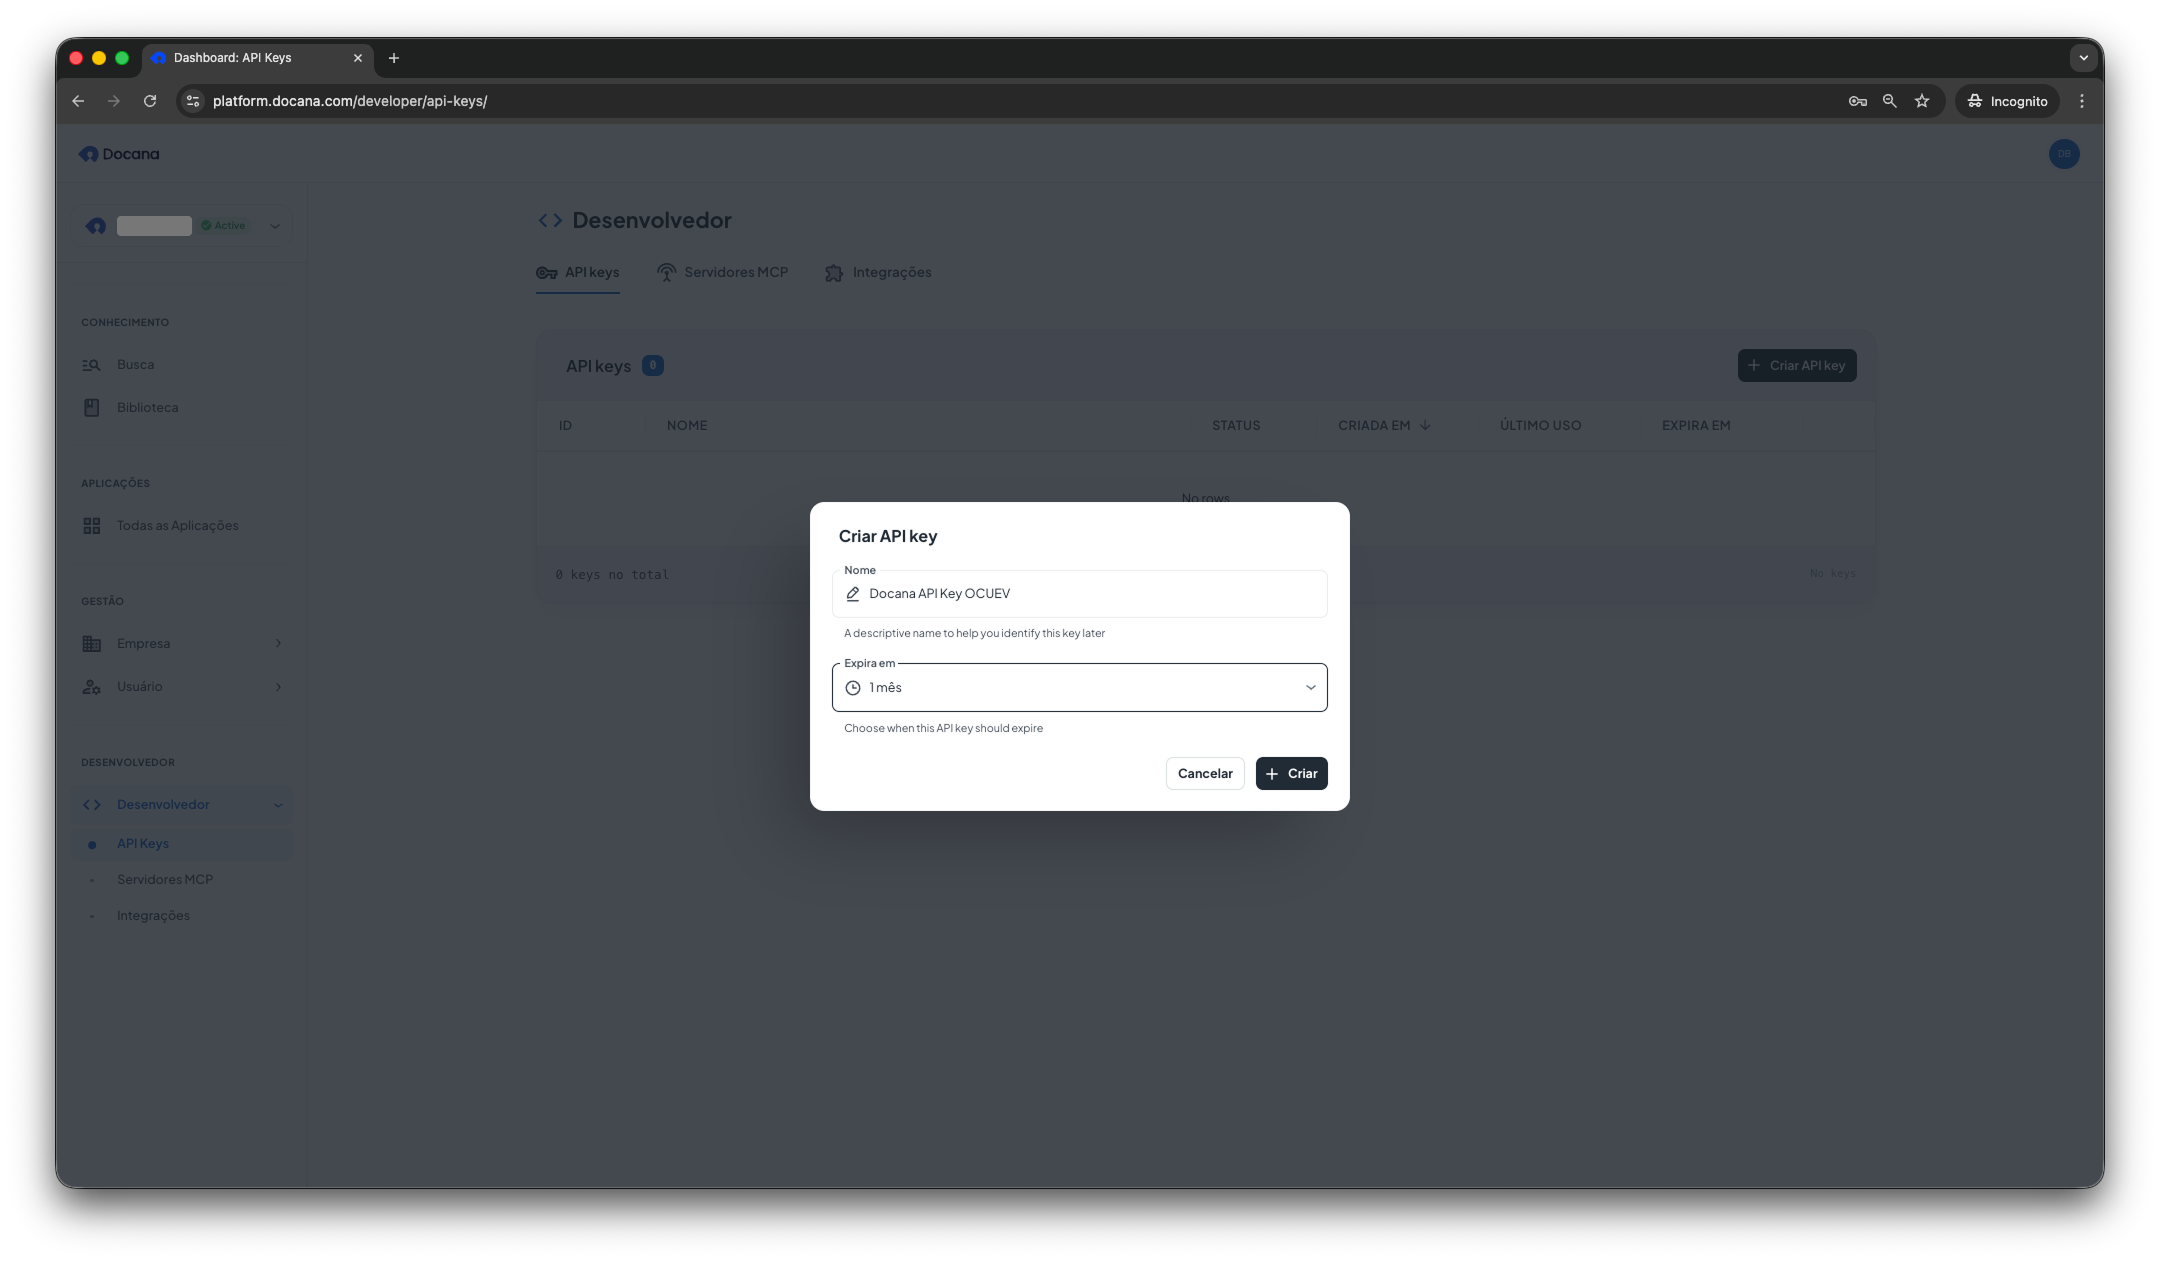Expand the Usuário submenu arrow
The width and height of the screenshot is (2160, 1262).
point(278,687)
